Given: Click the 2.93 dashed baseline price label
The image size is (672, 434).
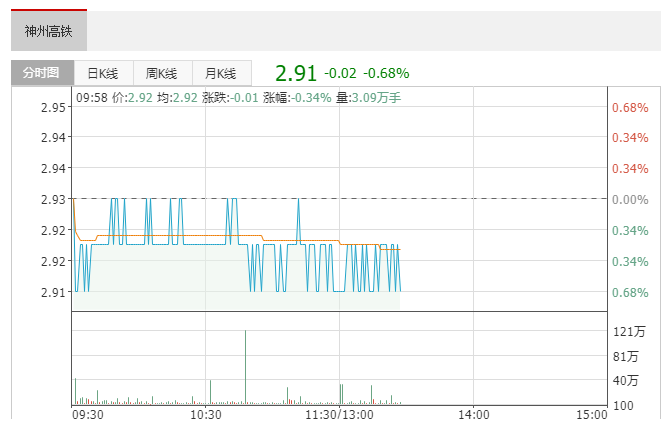Looking at the screenshot, I should (x=54, y=199).
